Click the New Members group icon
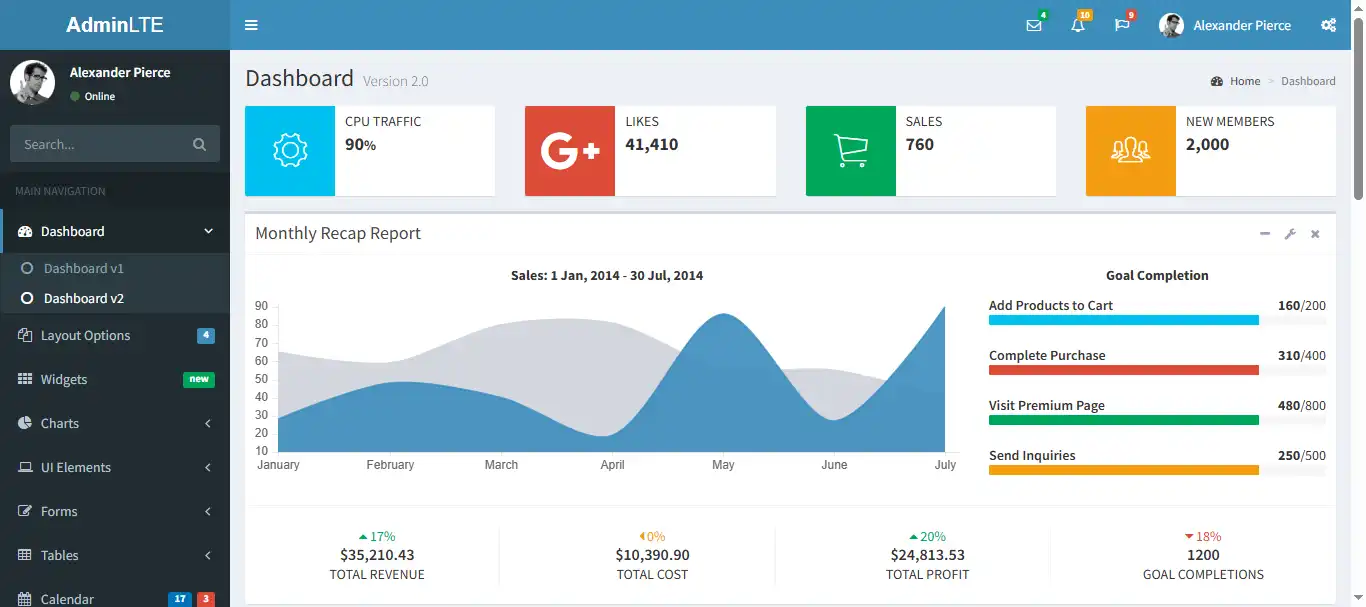The width and height of the screenshot is (1366, 607). click(1130, 151)
